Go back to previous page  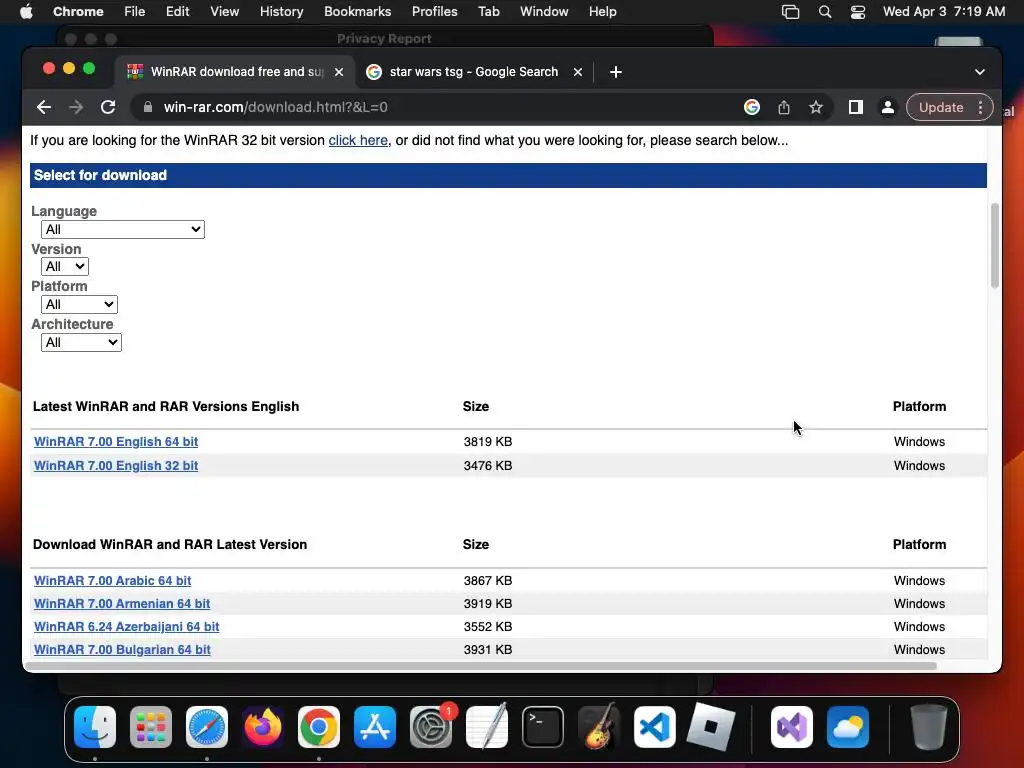point(44,107)
